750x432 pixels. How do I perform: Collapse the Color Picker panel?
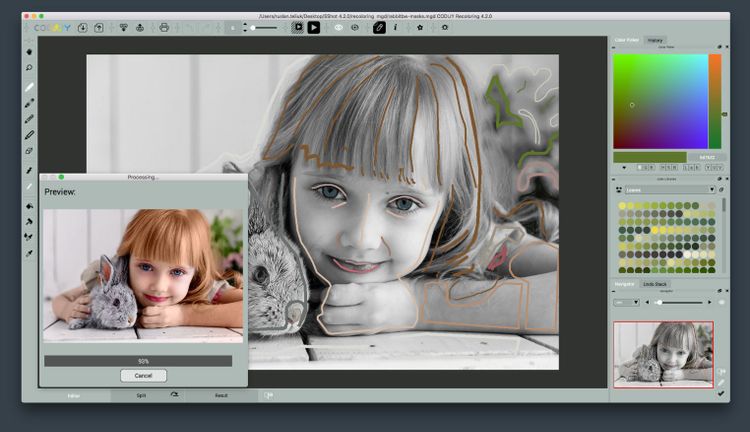(x=614, y=47)
